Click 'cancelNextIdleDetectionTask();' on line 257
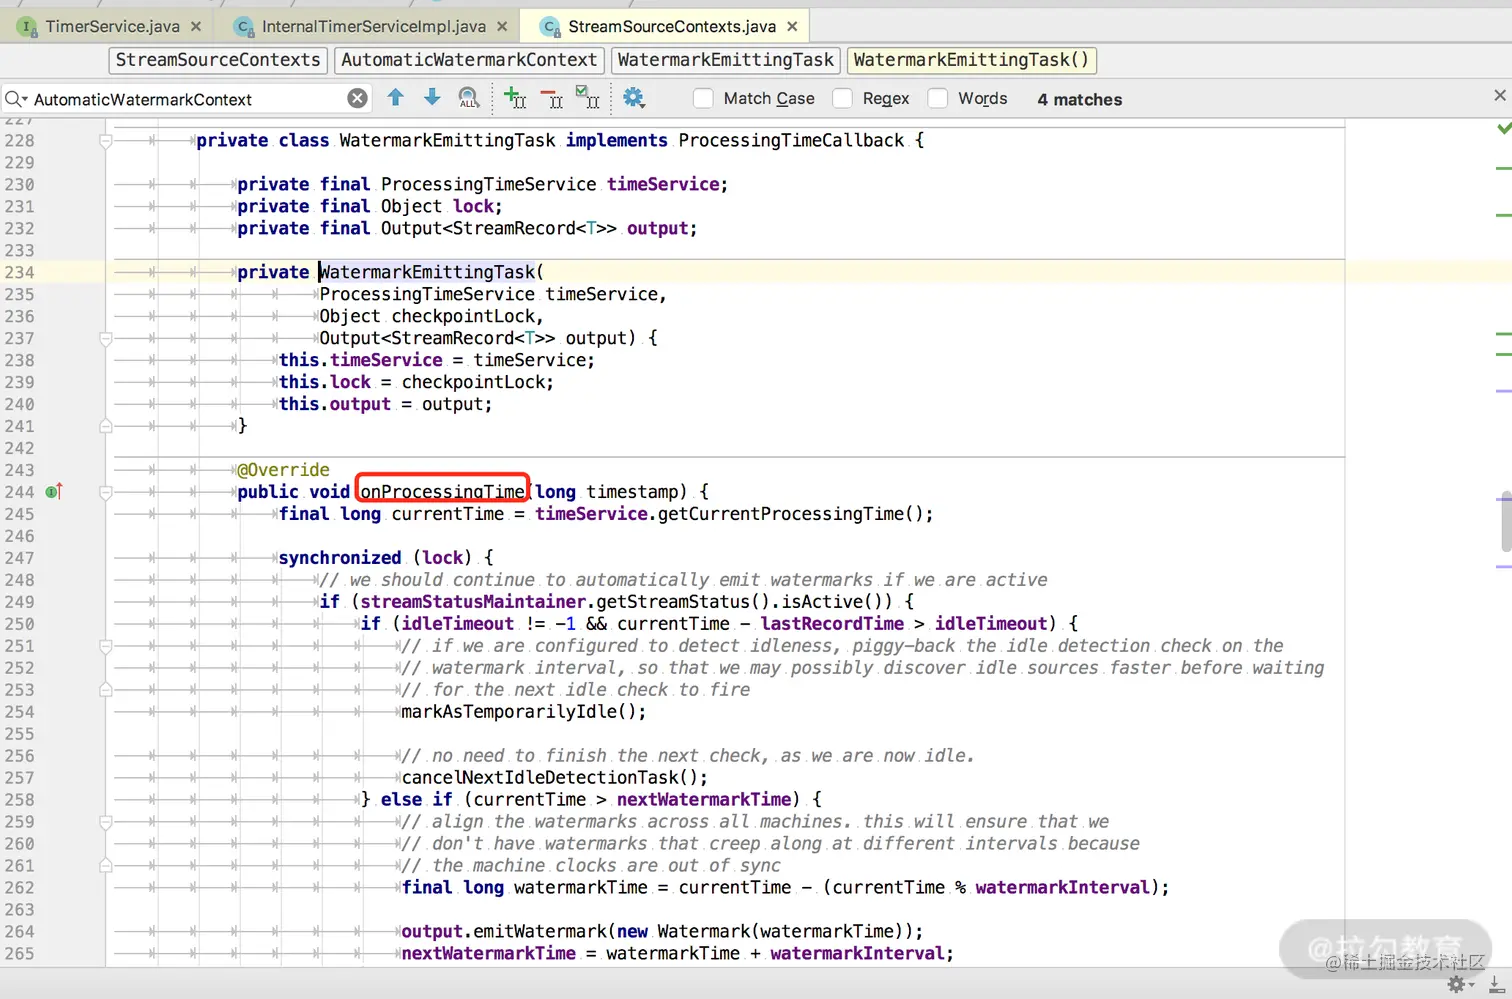Viewport: 1512px width, 999px height. (x=555, y=778)
